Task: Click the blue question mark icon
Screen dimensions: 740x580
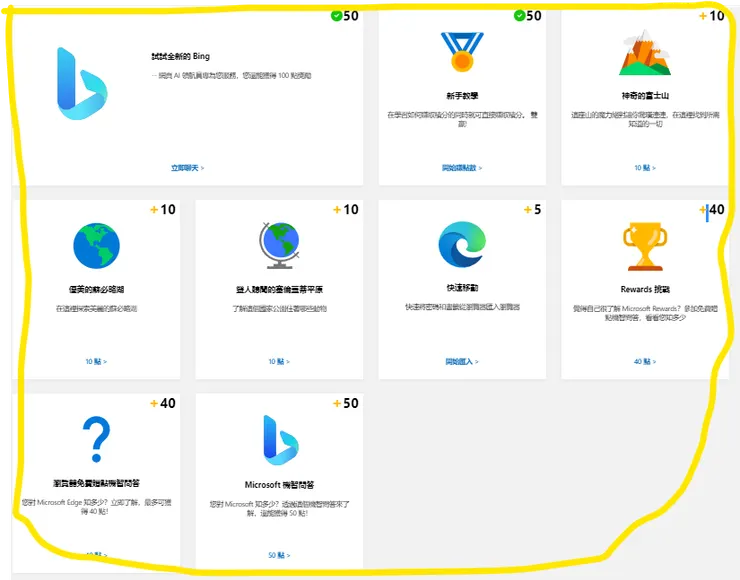Action: [x=96, y=439]
